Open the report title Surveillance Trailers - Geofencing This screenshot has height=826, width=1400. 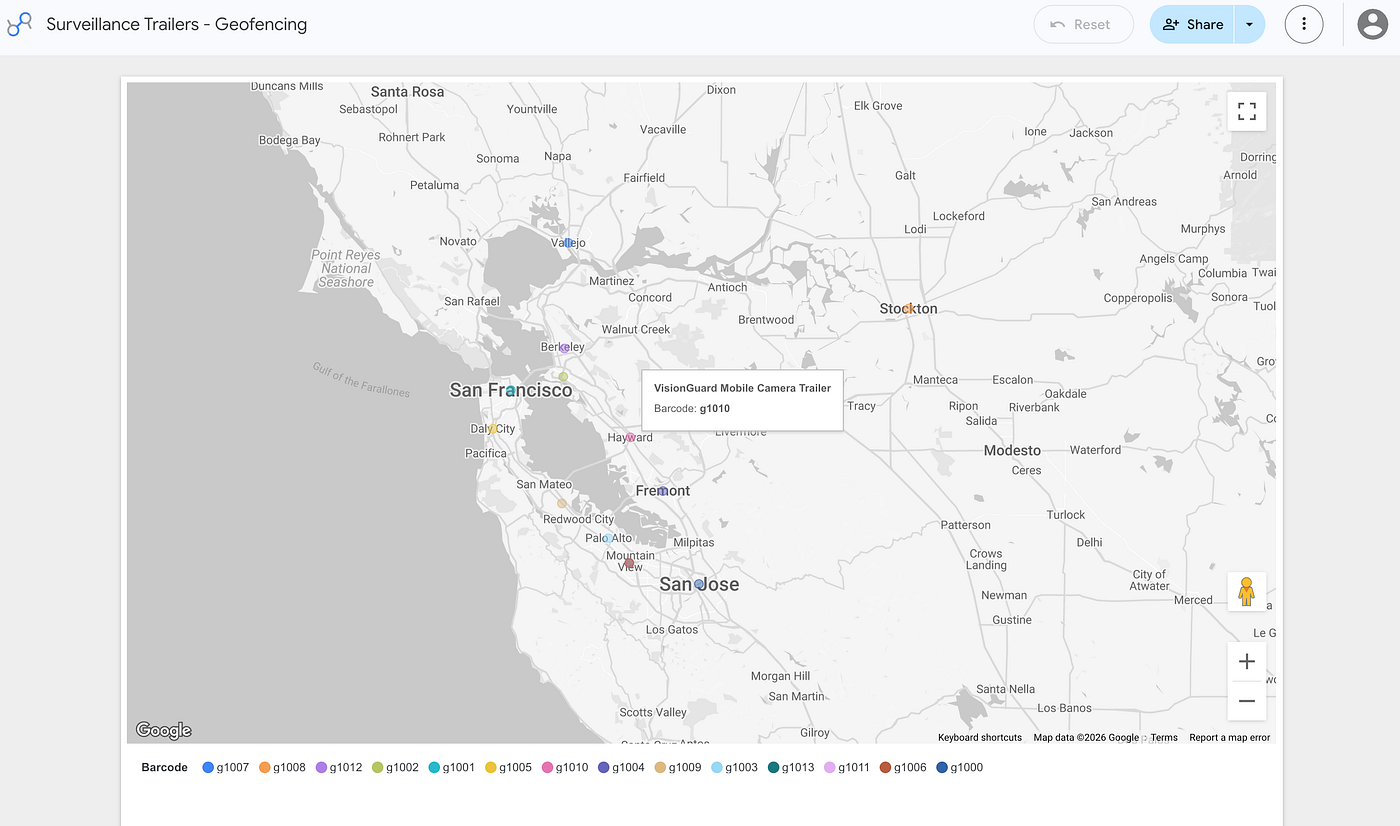176,24
